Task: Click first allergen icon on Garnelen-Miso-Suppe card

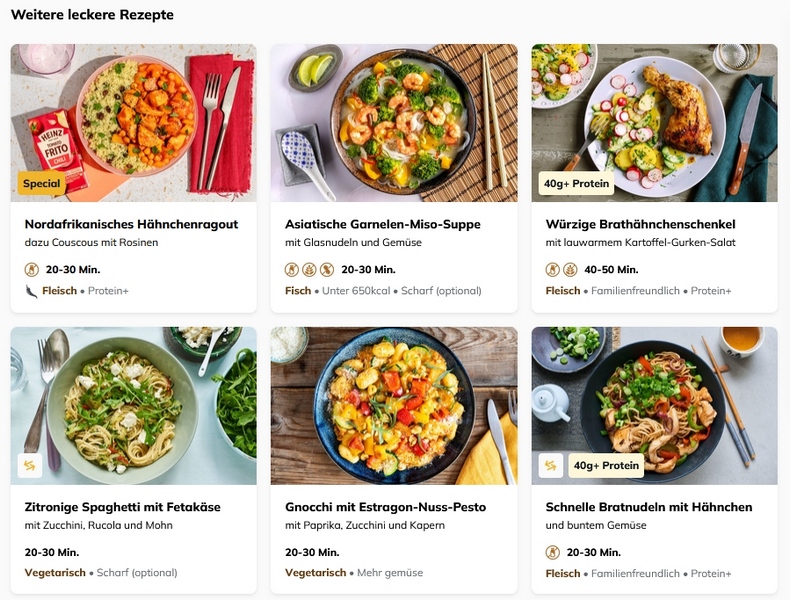Action: [x=292, y=269]
